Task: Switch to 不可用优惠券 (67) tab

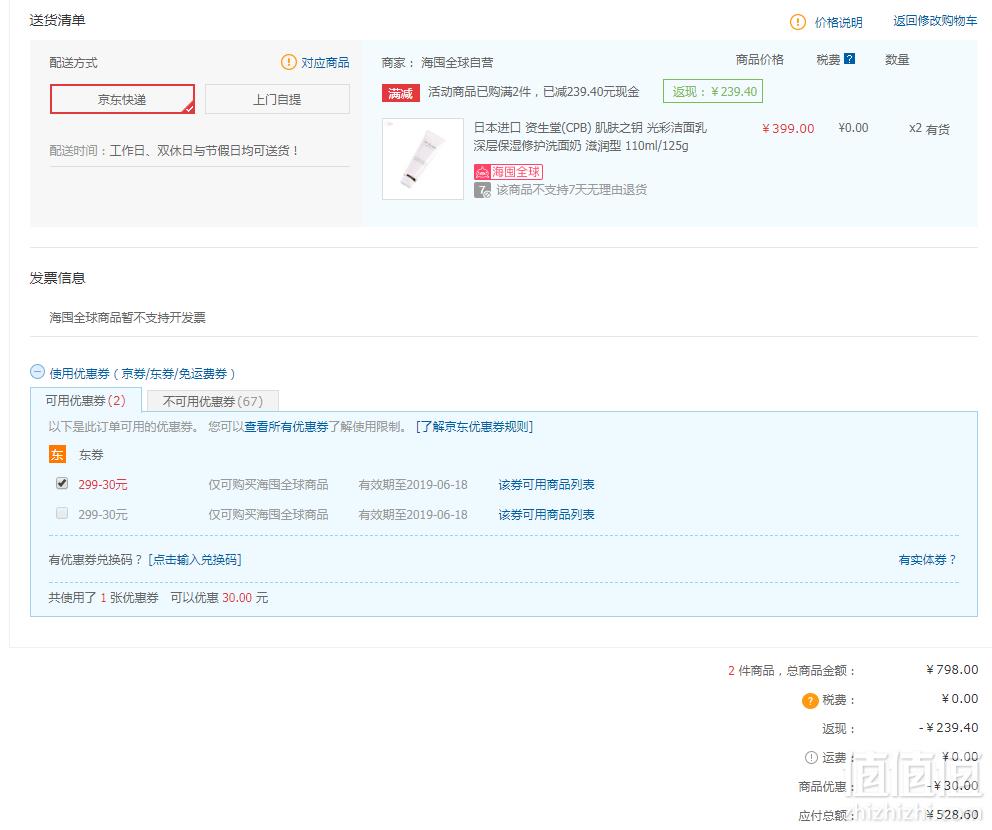Action: tap(213, 401)
